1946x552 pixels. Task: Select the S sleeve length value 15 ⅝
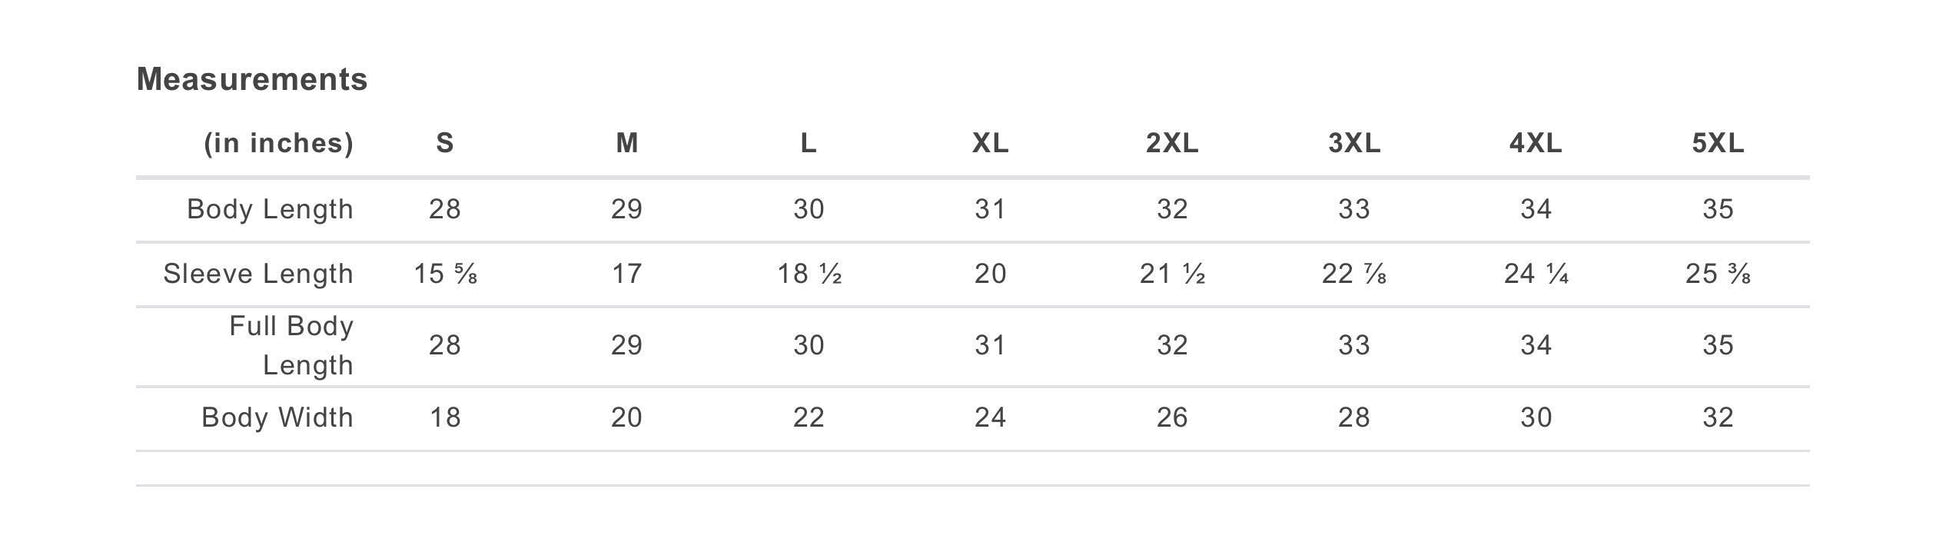[445, 274]
